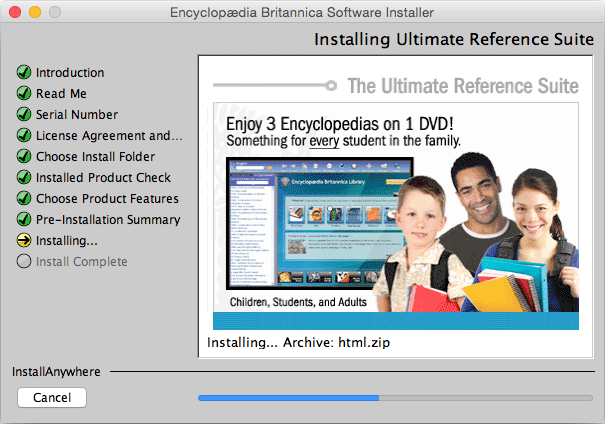Click the red close window button

(x=15, y=13)
